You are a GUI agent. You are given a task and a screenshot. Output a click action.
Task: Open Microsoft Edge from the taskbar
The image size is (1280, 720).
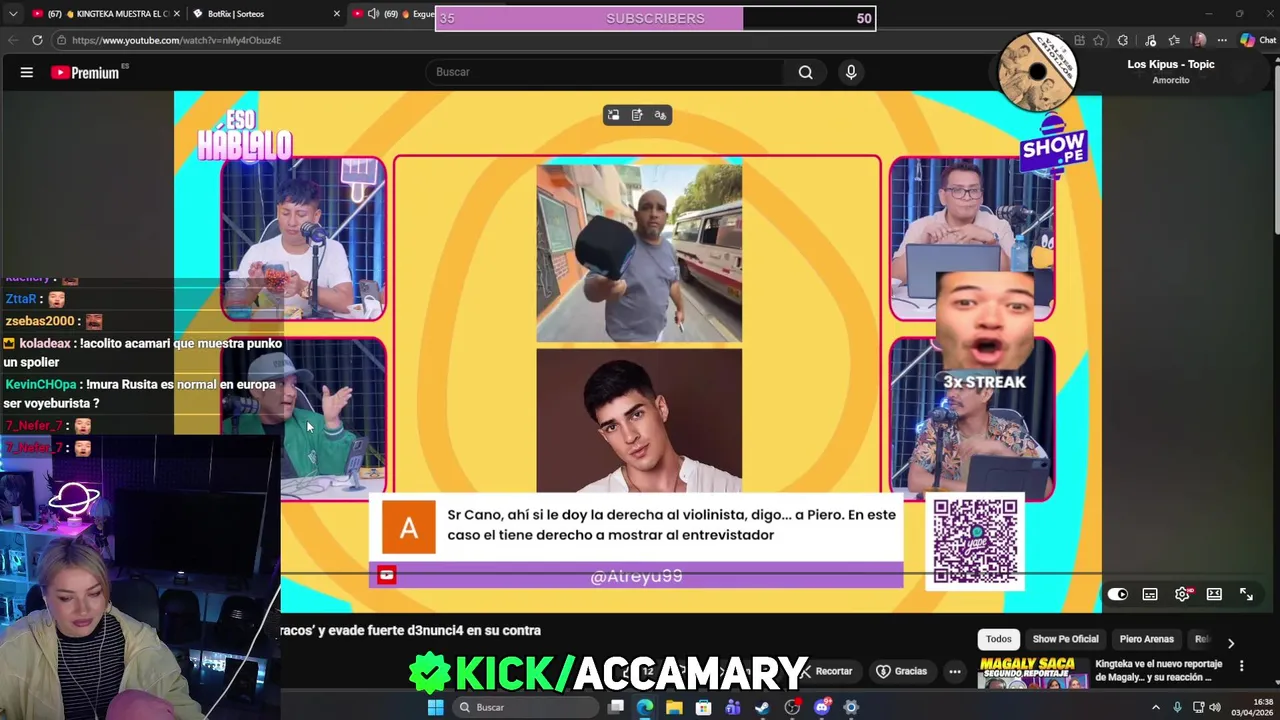tap(645, 707)
